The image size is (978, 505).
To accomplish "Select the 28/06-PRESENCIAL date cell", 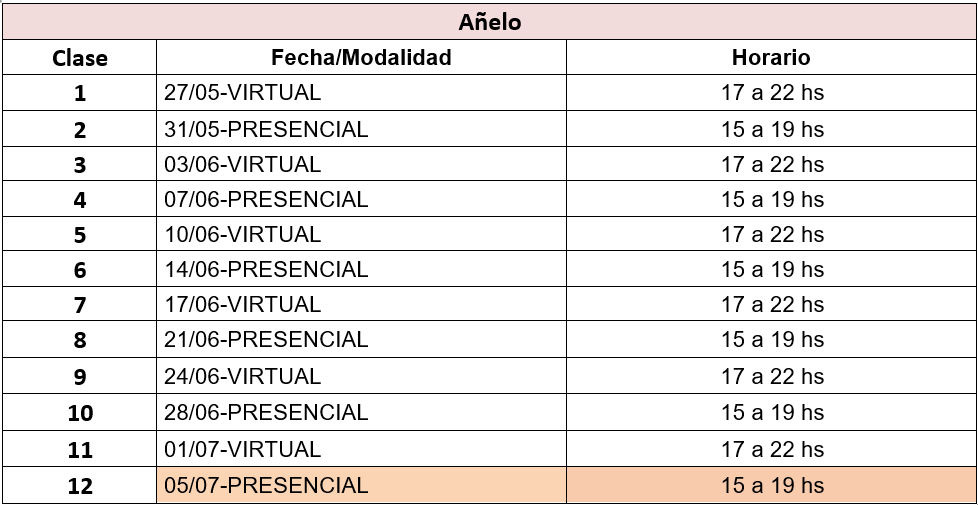I will (361, 412).
